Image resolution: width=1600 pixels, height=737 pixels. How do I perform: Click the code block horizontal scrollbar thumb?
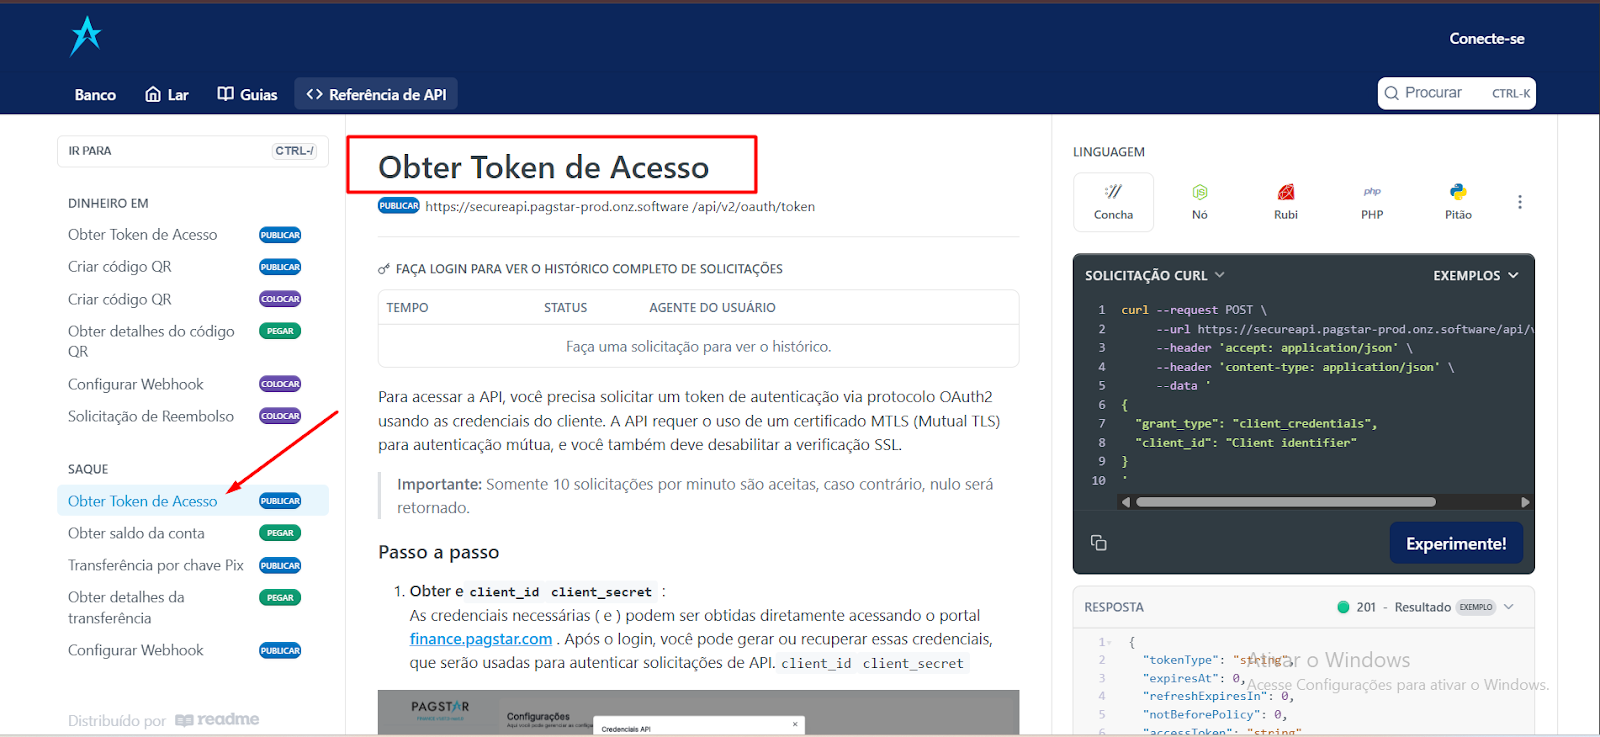pos(1286,502)
